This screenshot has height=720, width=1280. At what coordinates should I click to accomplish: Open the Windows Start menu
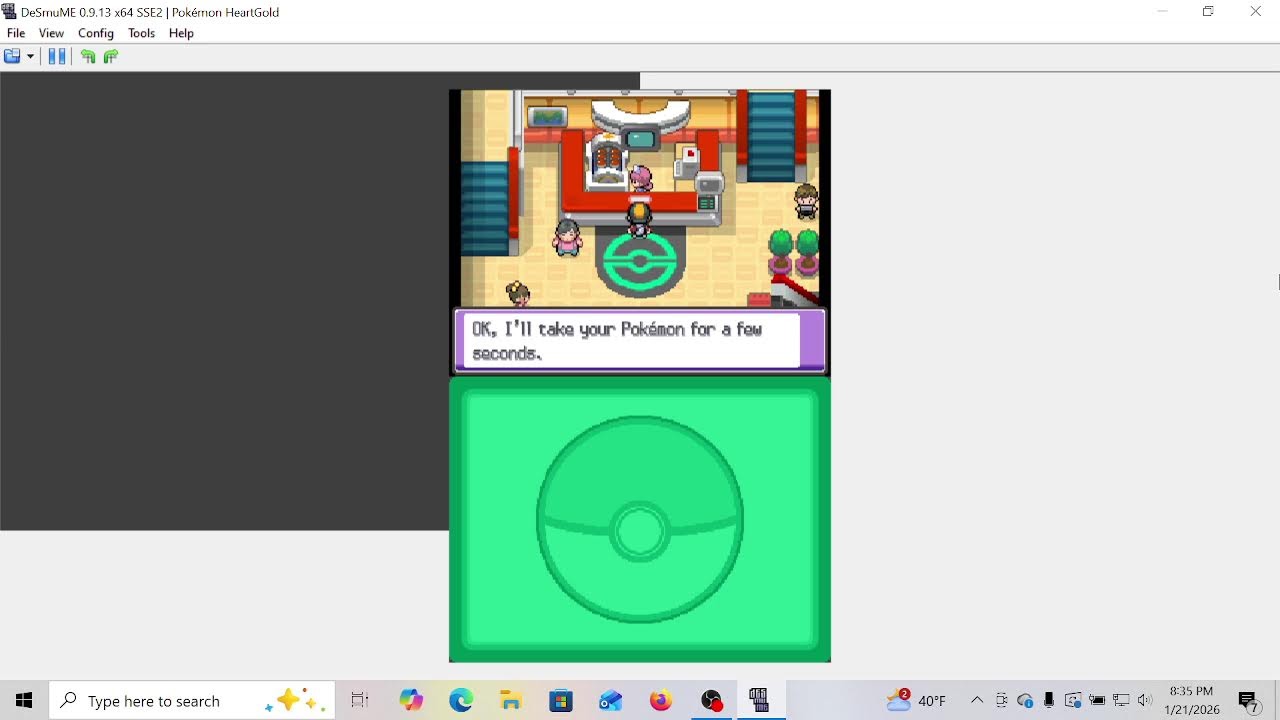pos(24,701)
